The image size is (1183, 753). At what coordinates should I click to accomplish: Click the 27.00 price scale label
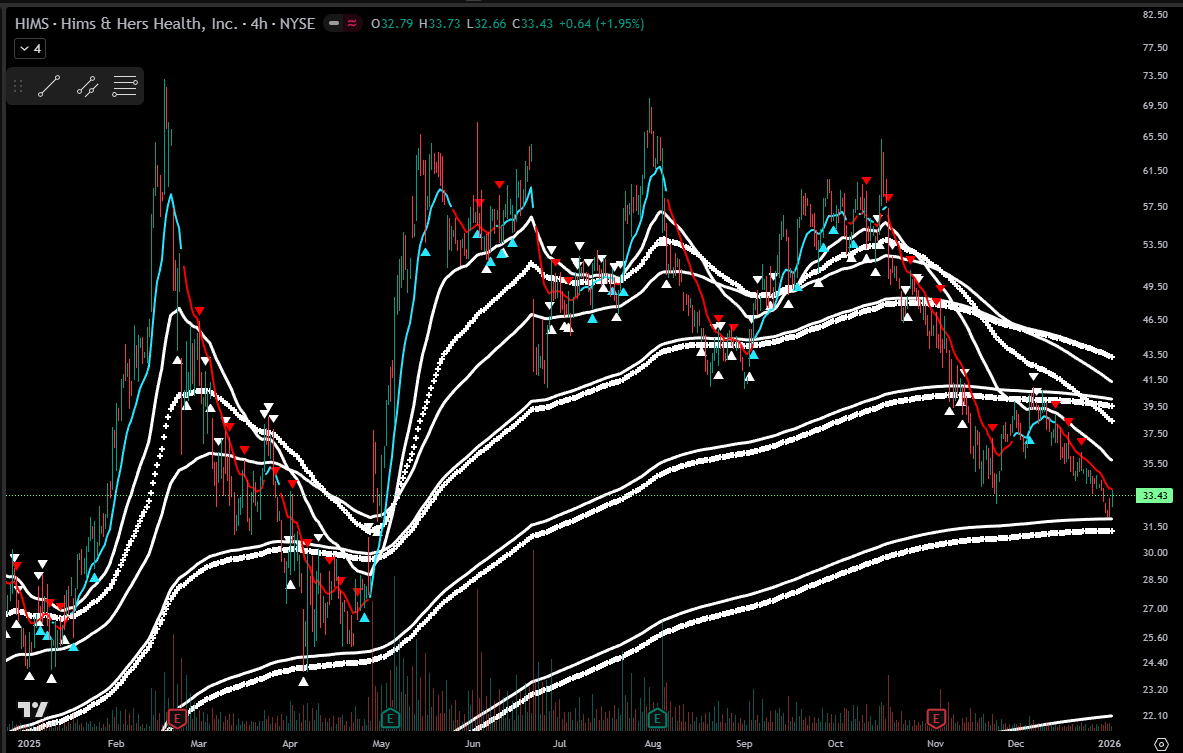[1155, 608]
